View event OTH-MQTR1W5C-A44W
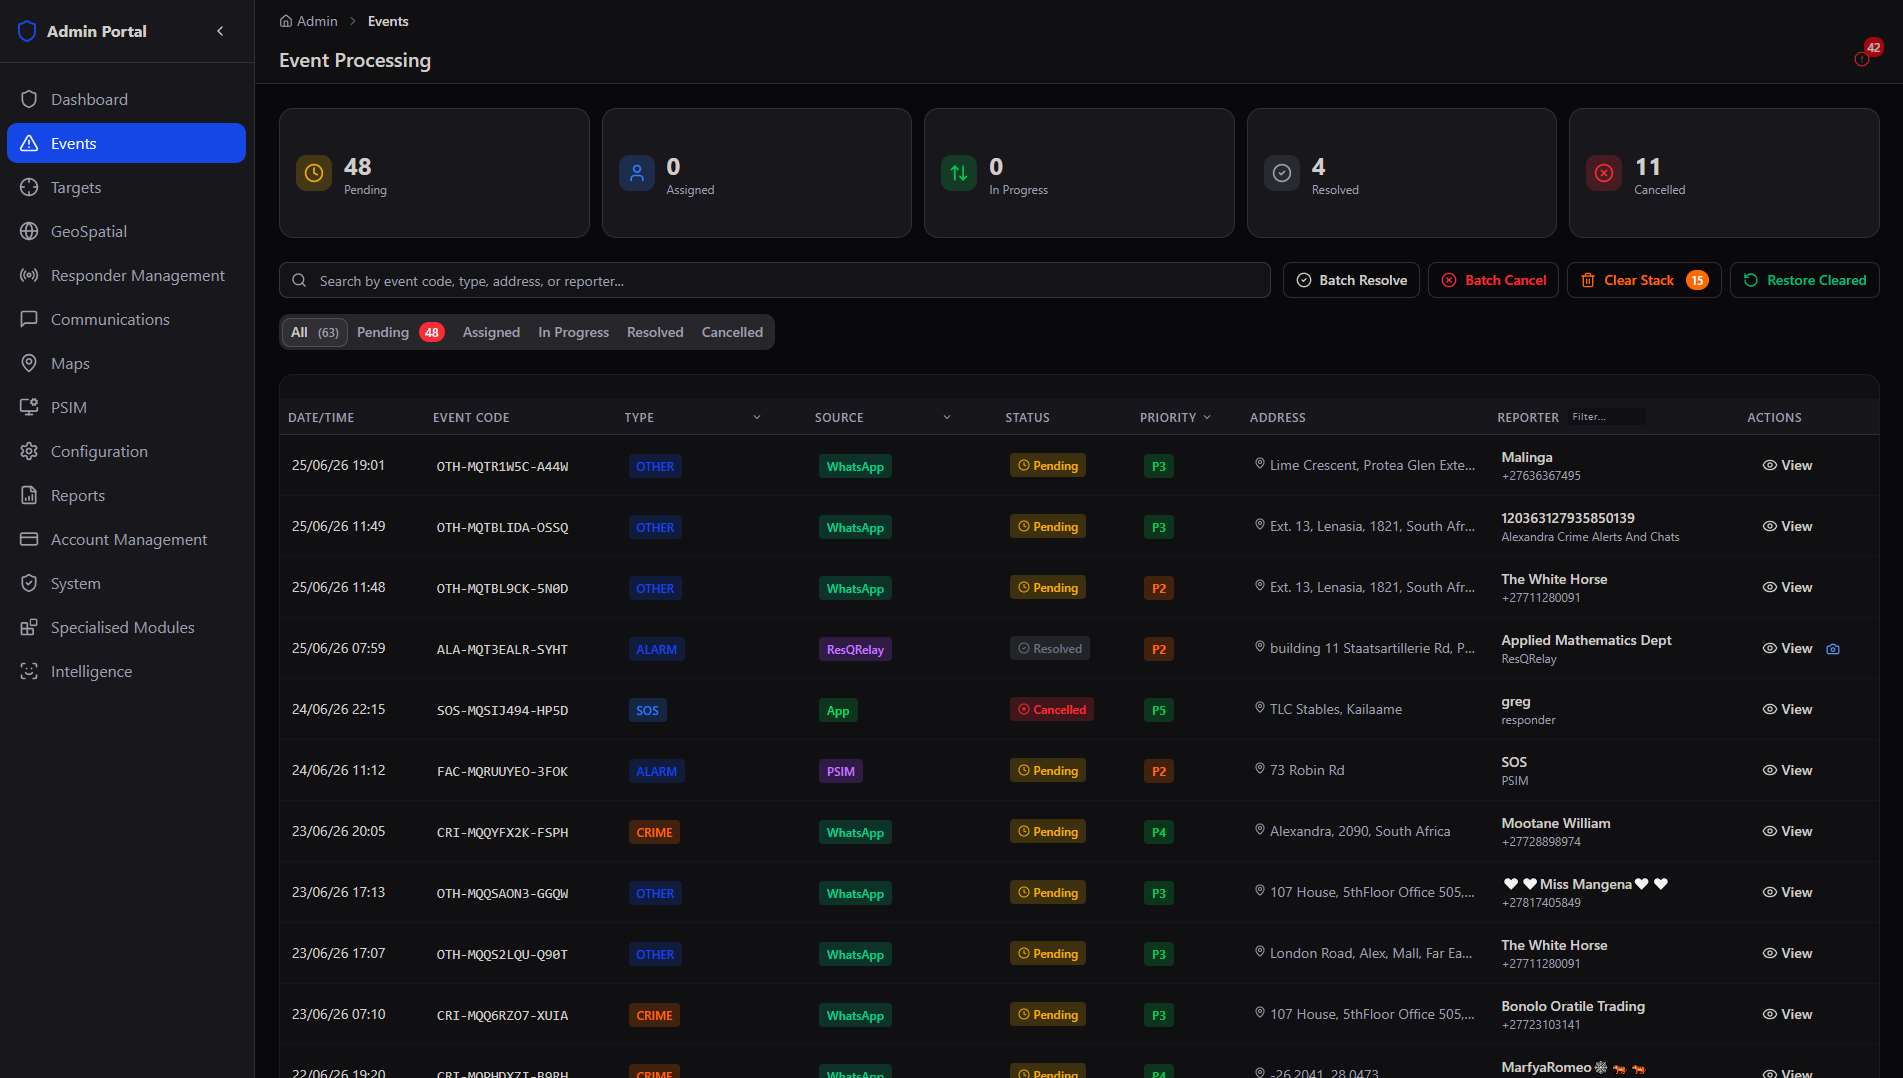This screenshot has height=1078, width=1903. tap(1787, 465)
